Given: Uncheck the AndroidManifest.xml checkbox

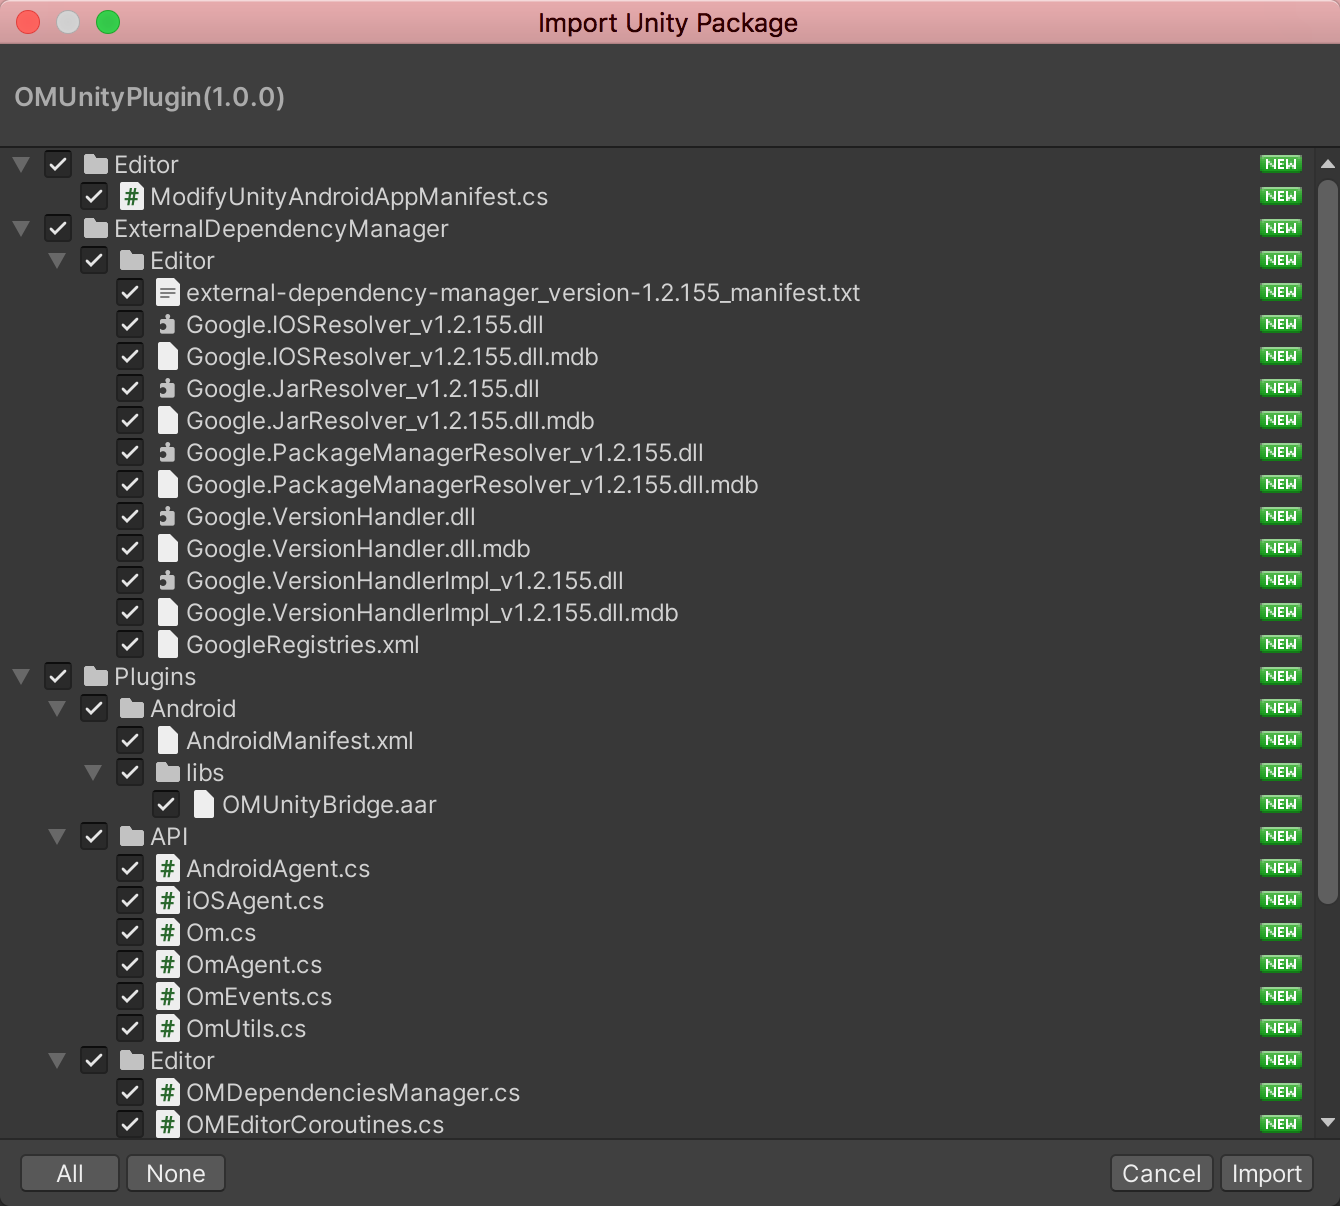Looking at the screenshot, I should pos(130,741).
